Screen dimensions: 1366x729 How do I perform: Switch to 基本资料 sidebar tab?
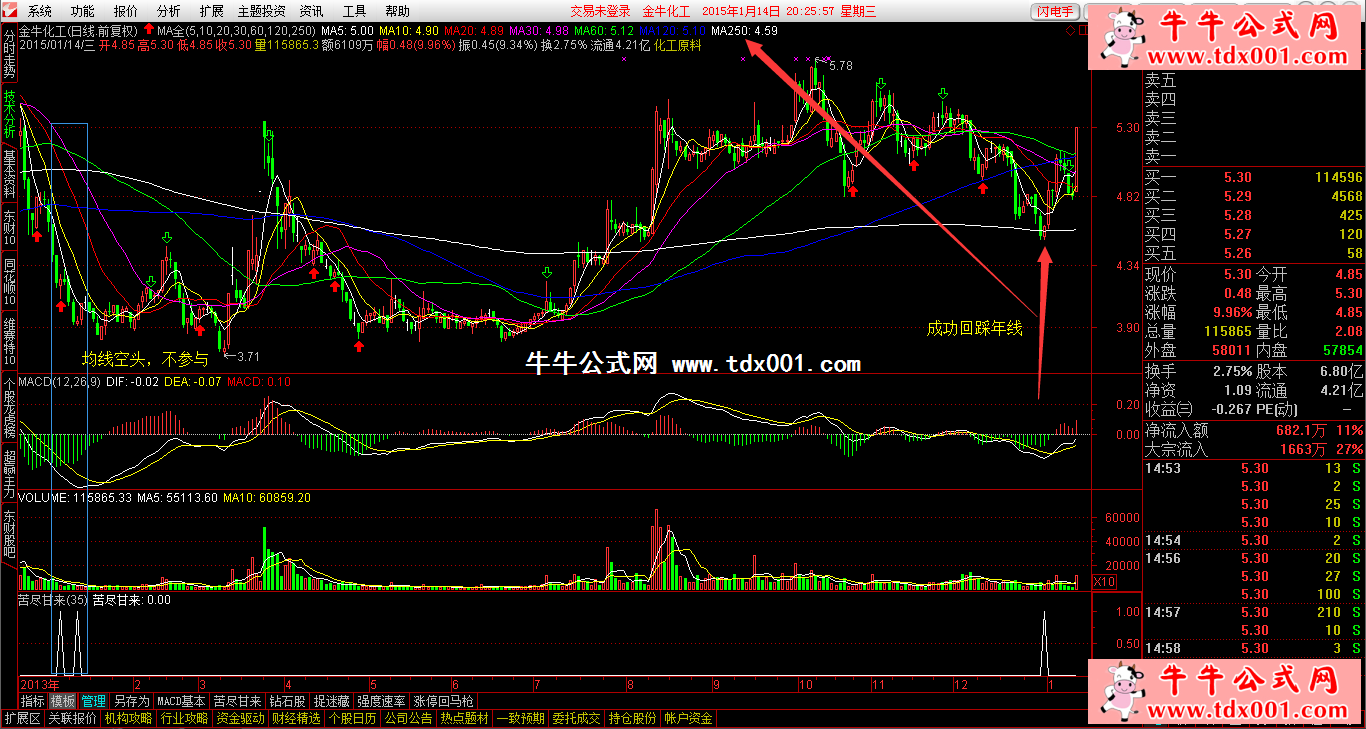point(9,173)
